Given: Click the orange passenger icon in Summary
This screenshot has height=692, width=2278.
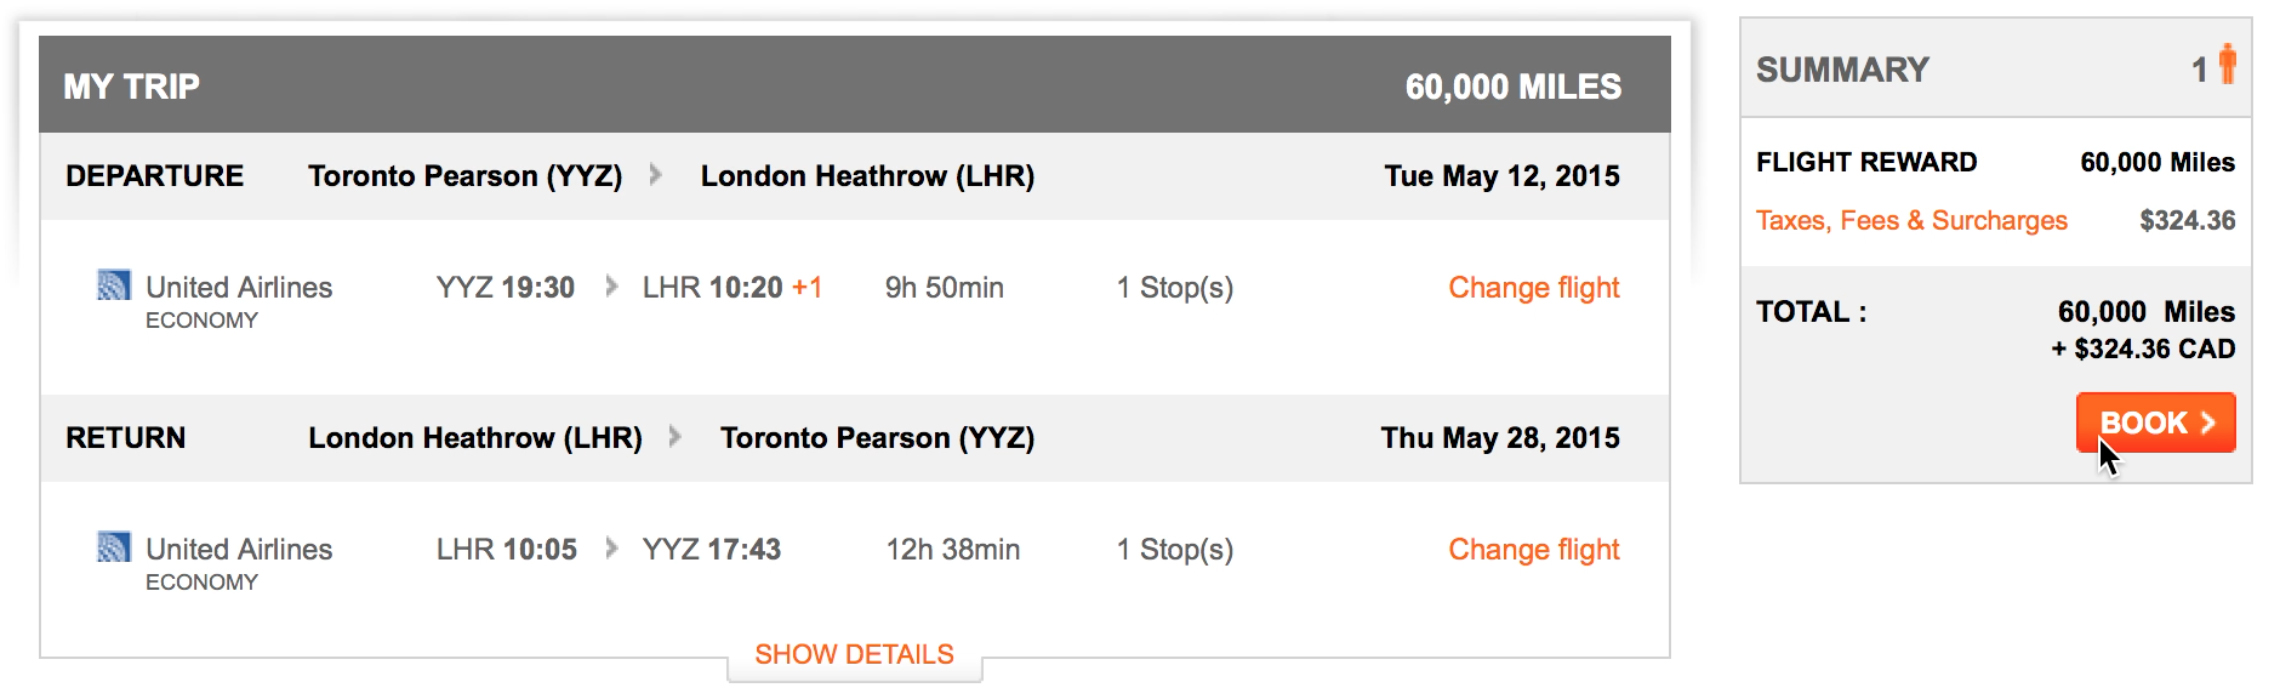Looking at the screenshot, I should [2227, 65].
